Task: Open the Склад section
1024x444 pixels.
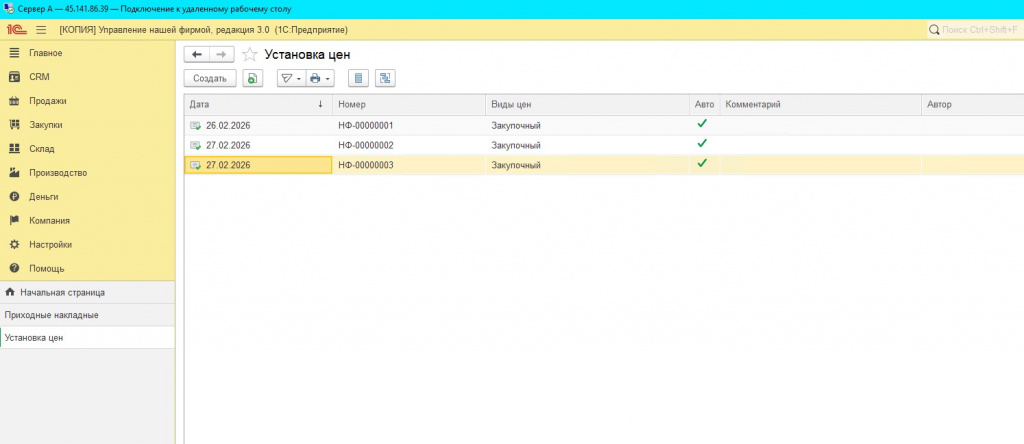Action: [x=88, y=149]
